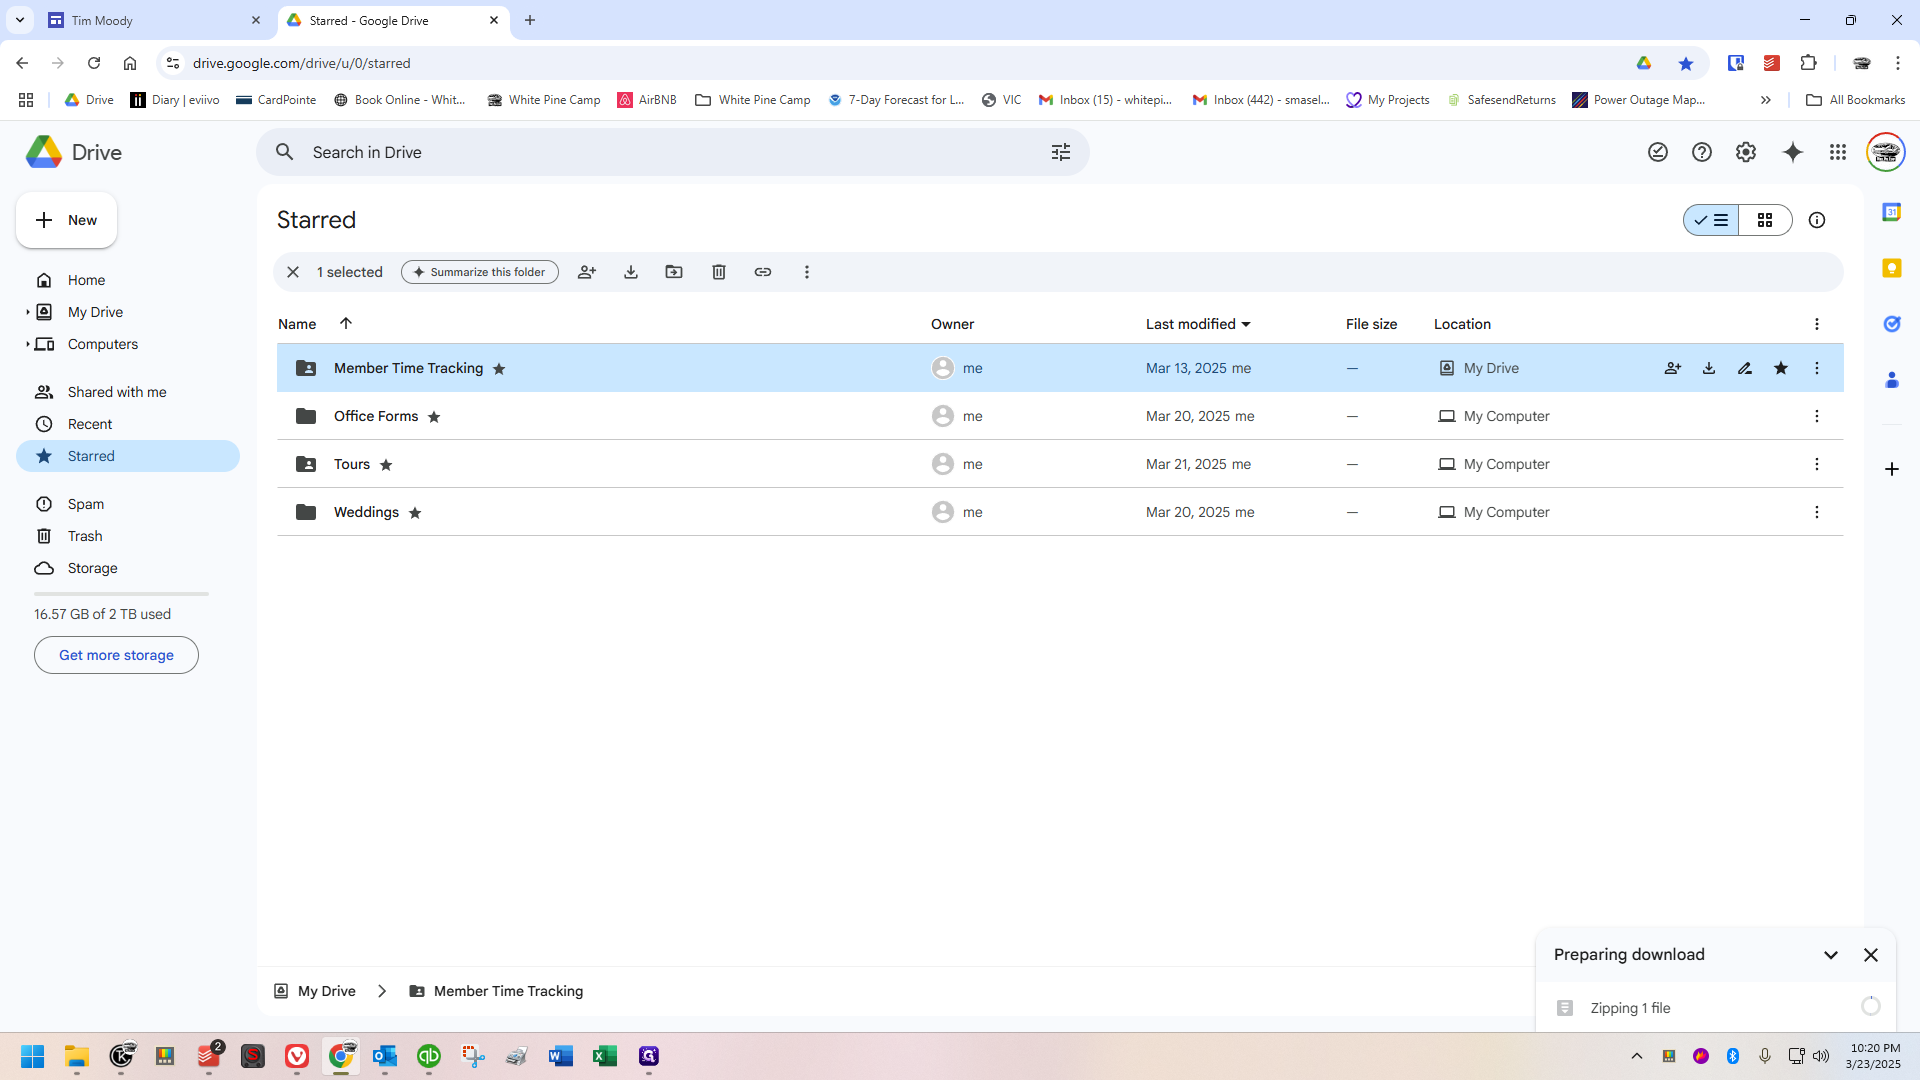This screenshot has height=1080, width=1920.
Task: Click the Share icon in selection toolbar
Action: (x=587, y=272)
